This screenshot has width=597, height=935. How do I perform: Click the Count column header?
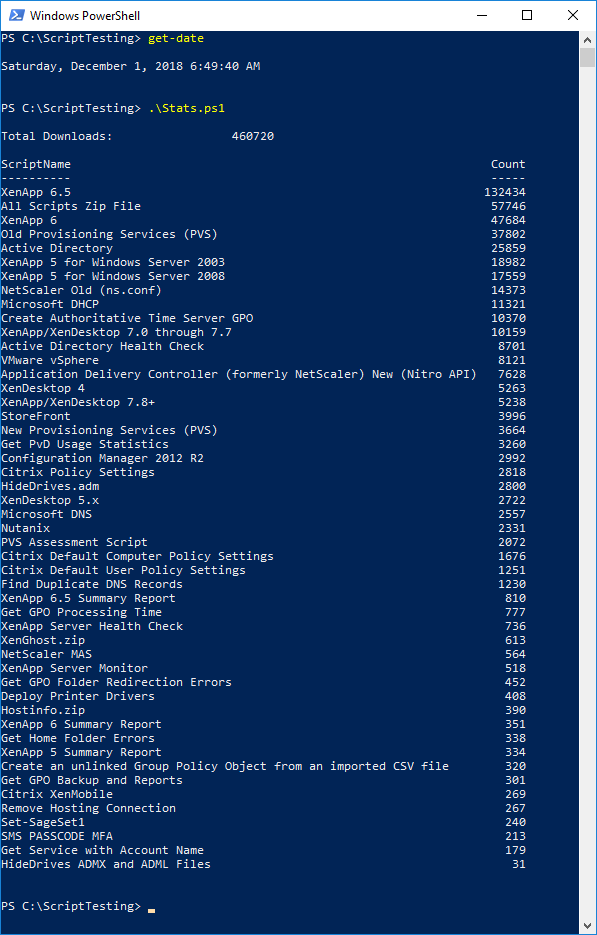click(508, 164)
